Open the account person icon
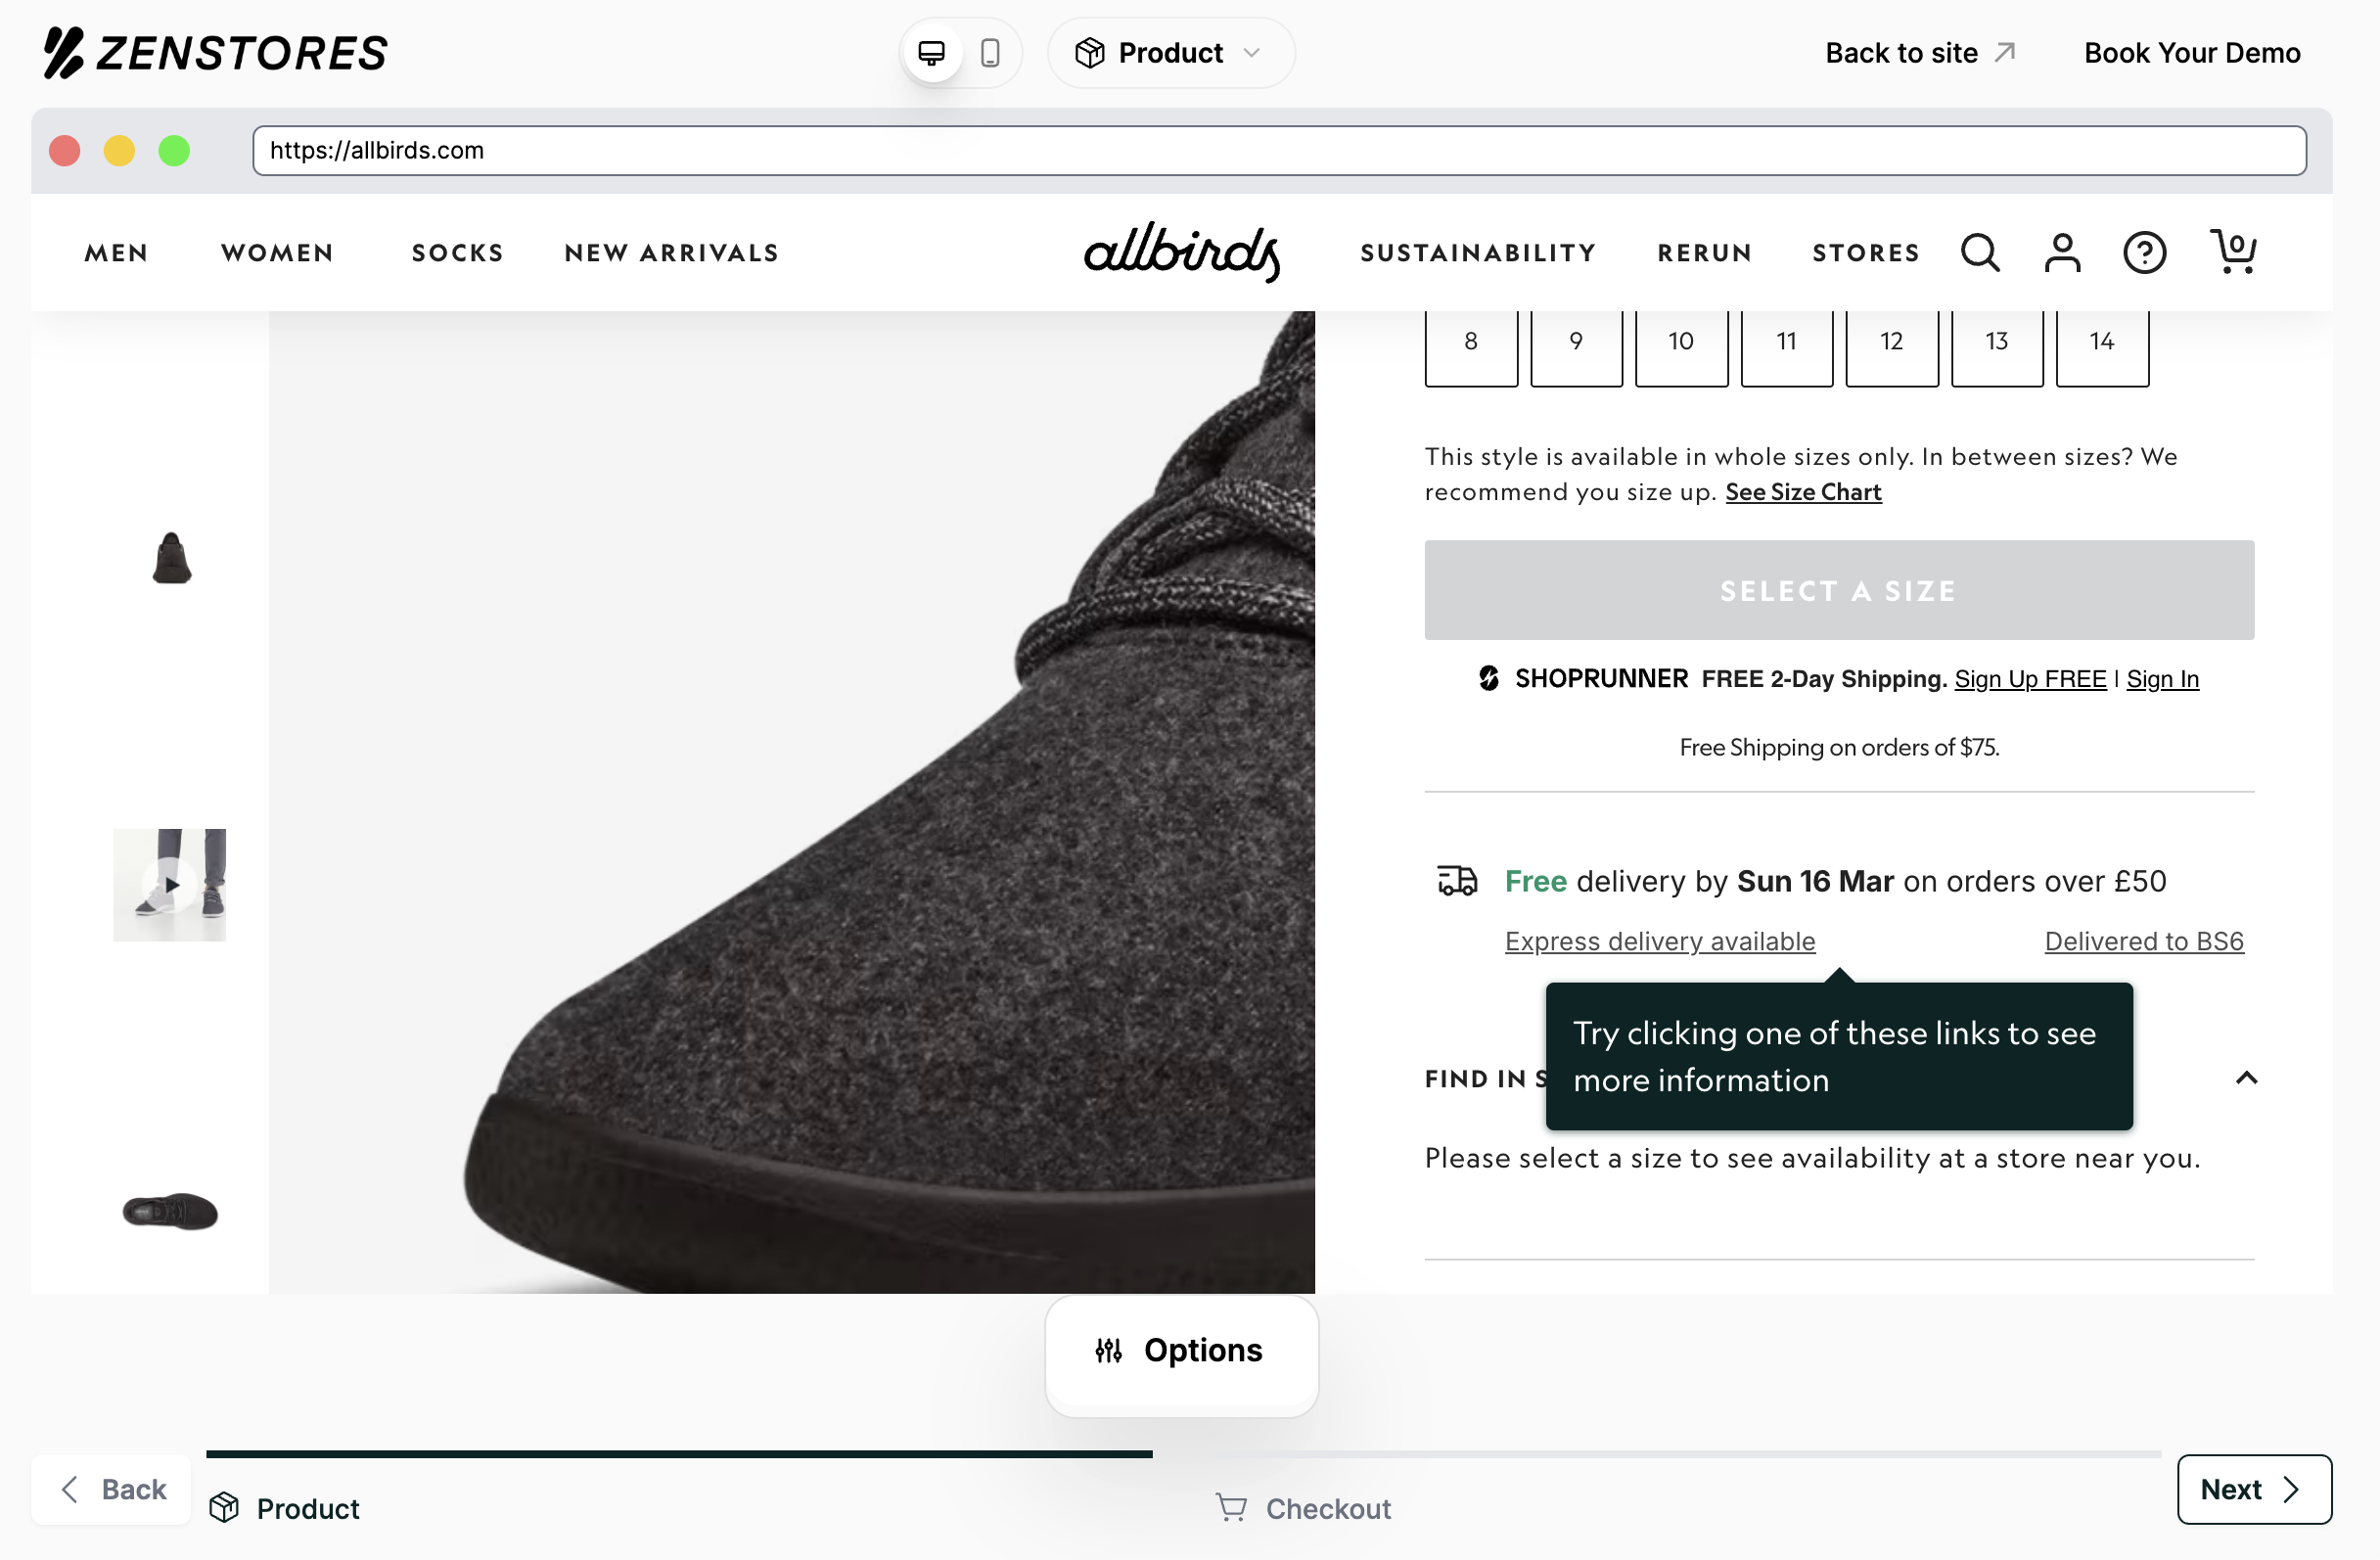This screenshot has height=1560, width=2380. [2062, 253]
